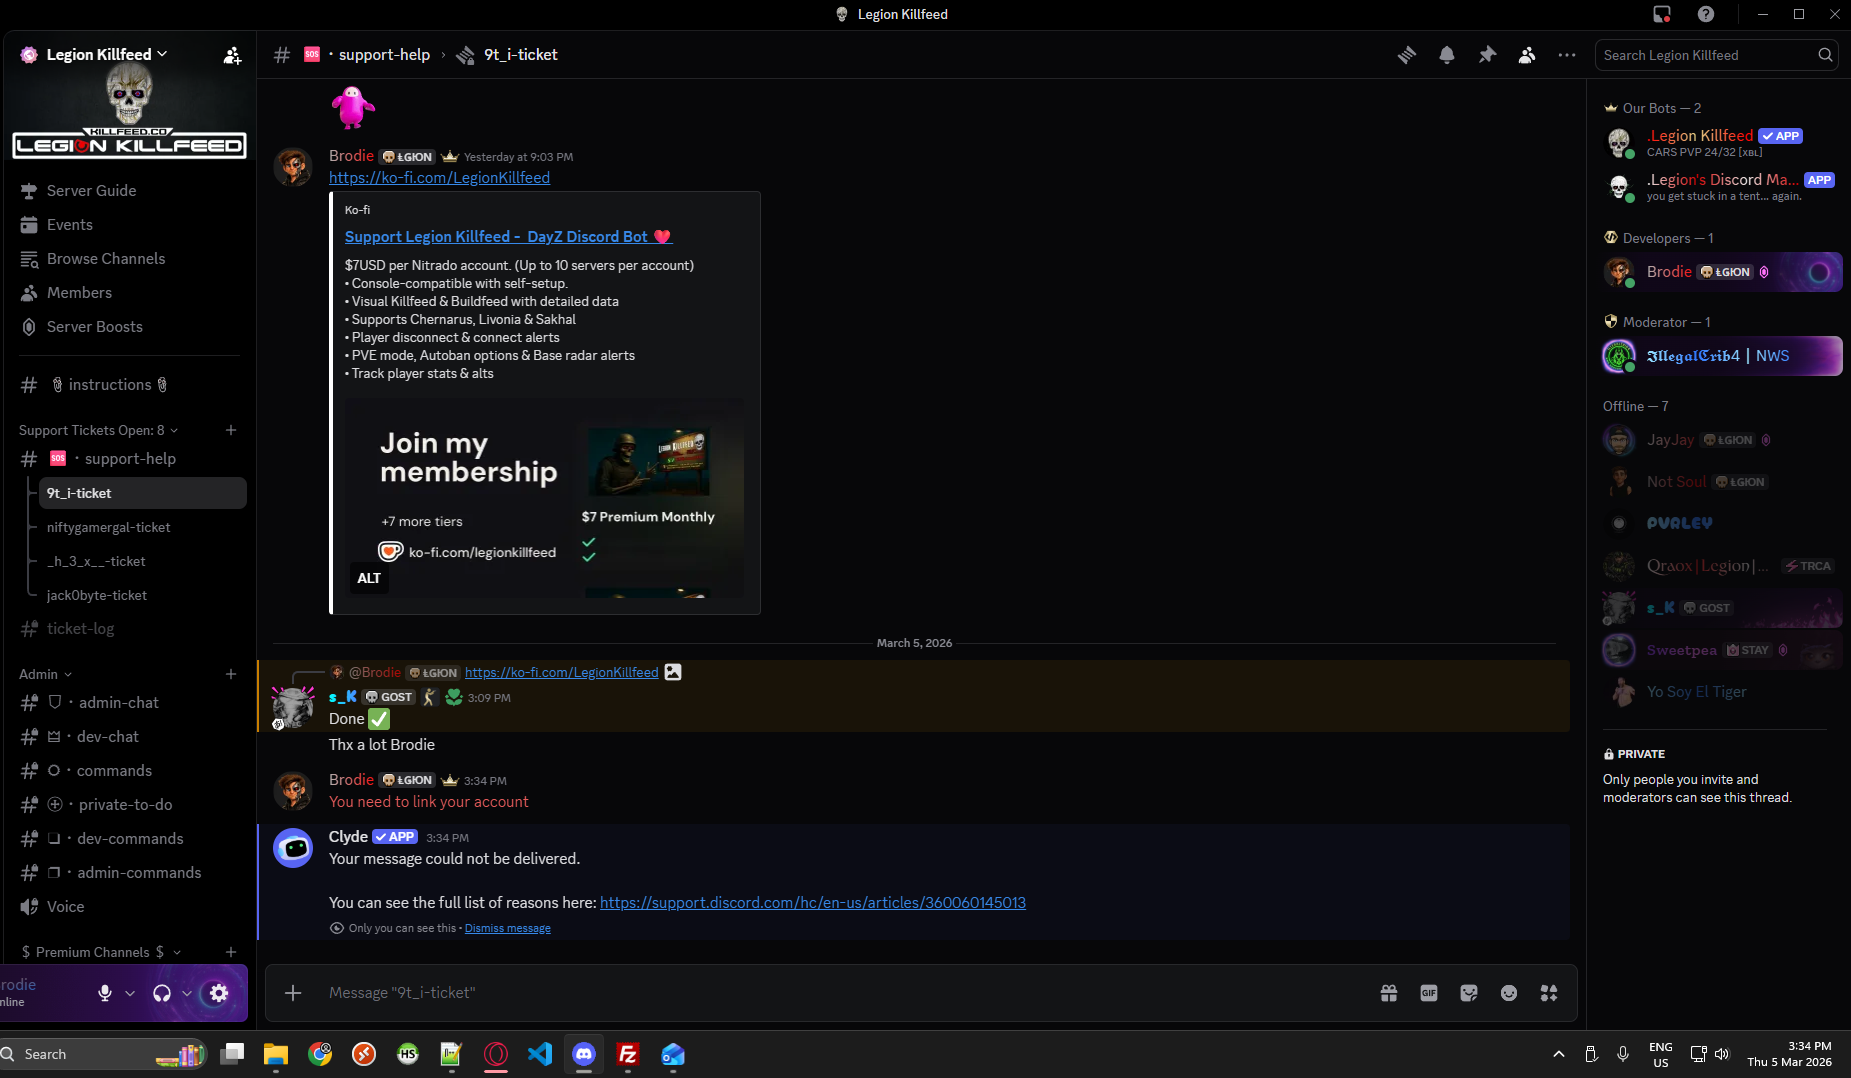Open the dev-chat channel
This screenshot has width=1851, height=1078.
(128, 737)
